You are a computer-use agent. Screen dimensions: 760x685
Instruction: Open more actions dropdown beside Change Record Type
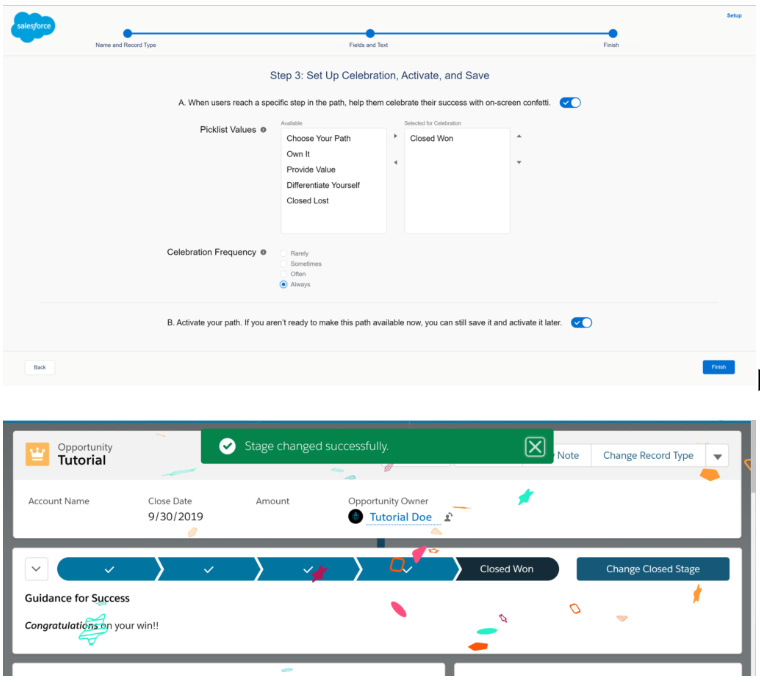(x=717, y=456)
